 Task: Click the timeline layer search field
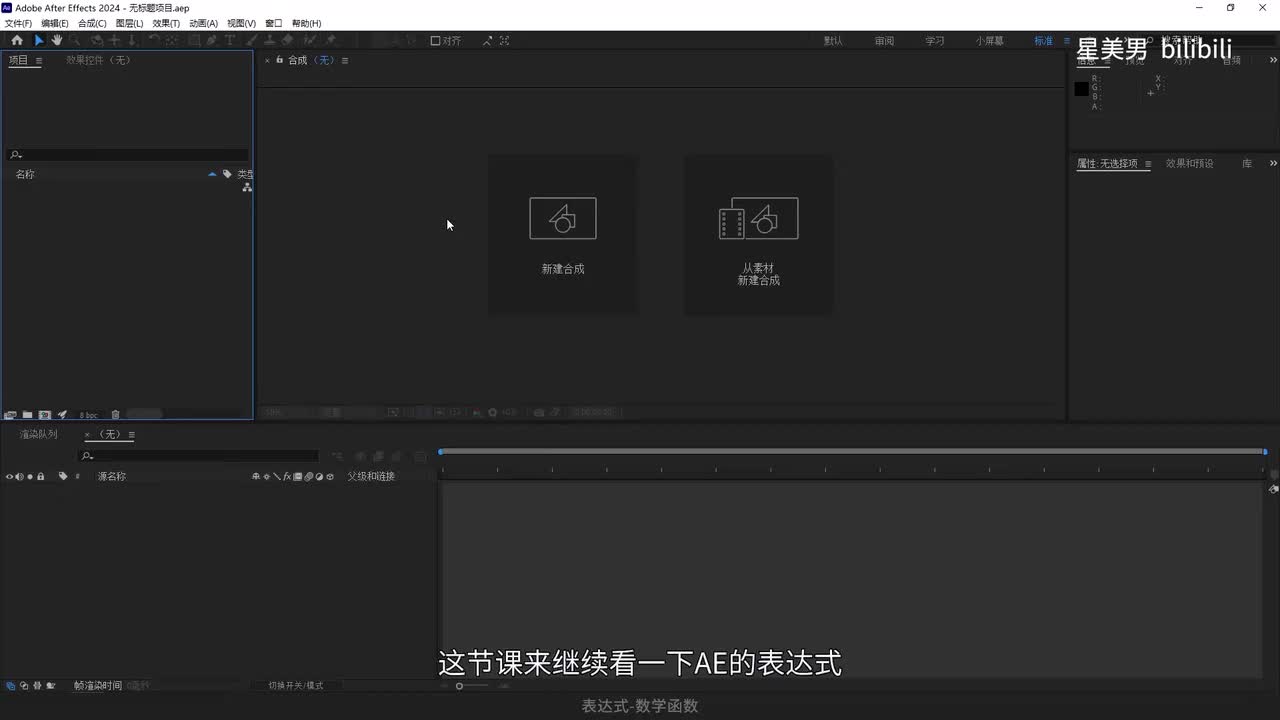(x=200, y=456)
